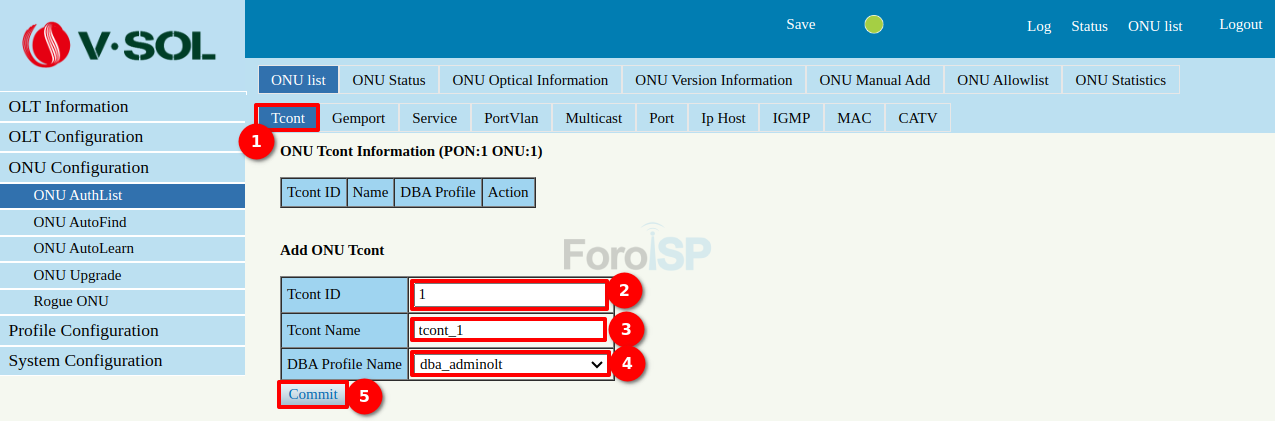Screen dimensions: 1275x421
Task: Select ONU AutoFind in the sidebar
Action: 80,222
